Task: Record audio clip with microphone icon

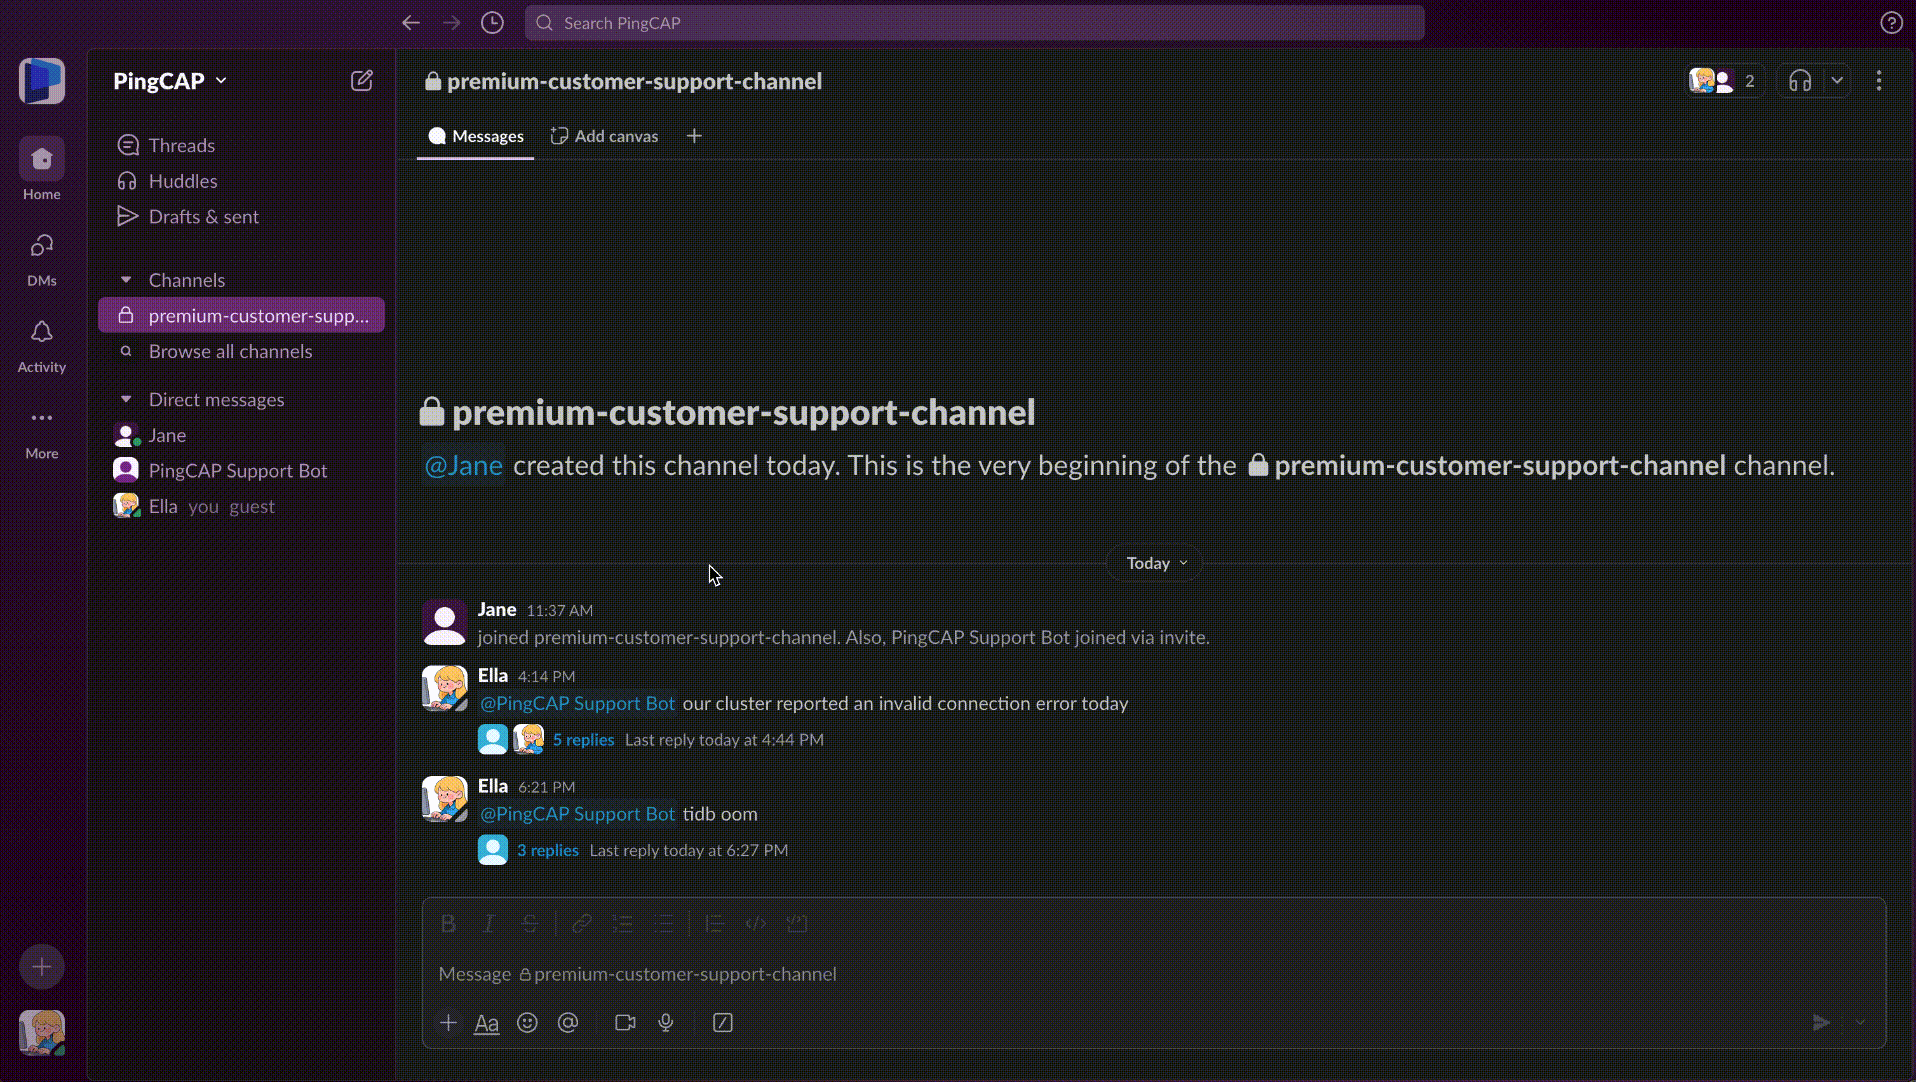Action: click(666, 1022)
